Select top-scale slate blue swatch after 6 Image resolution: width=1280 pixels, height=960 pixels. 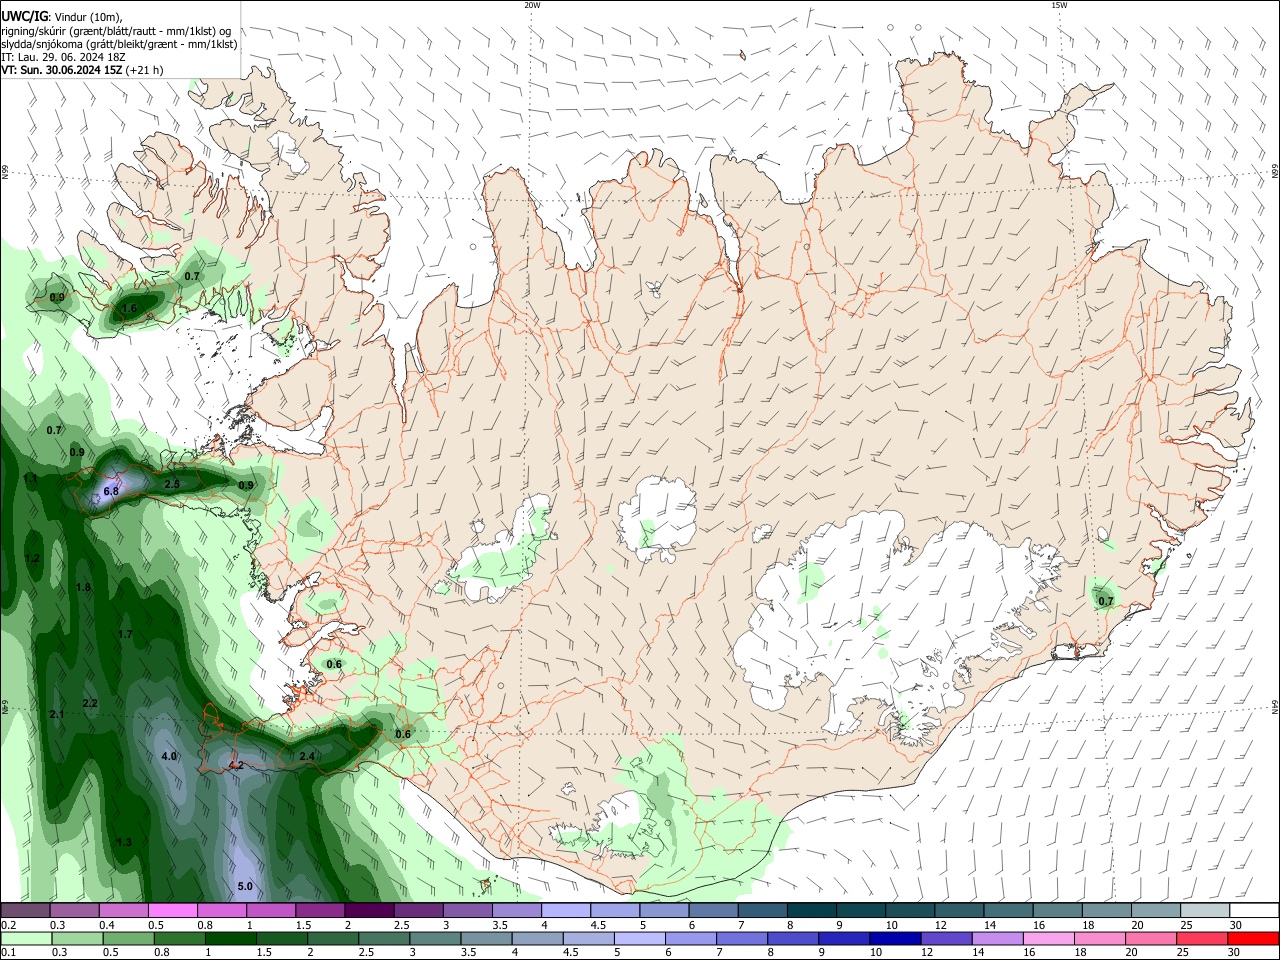[712, 910]
